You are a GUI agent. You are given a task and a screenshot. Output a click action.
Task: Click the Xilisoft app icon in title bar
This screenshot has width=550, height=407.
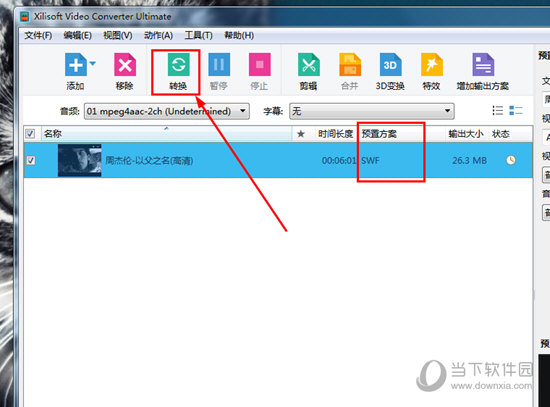pyautogui.click(x=25, y=16)
